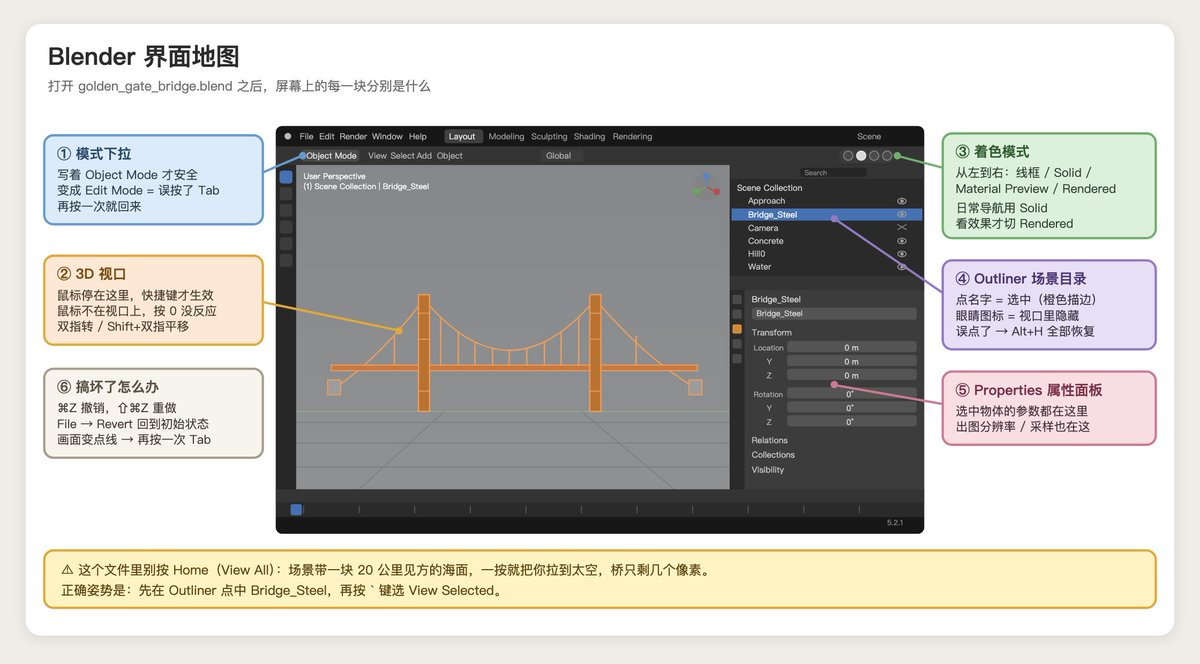This screenshot has height=664, width=1200.
Task: Open the Render menu
Action: pos(353,137)
